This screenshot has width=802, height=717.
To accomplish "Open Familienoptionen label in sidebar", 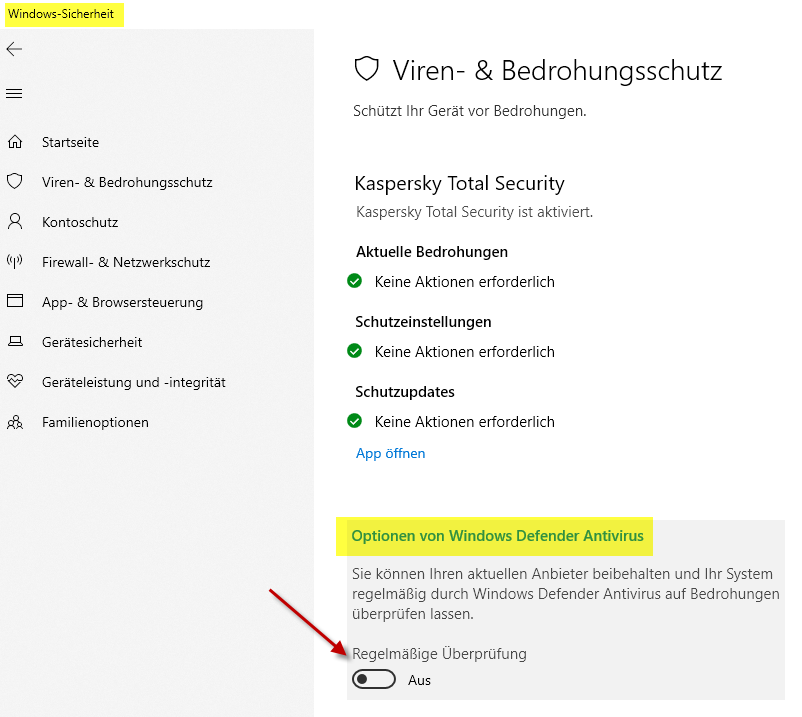I will [95, 422].
